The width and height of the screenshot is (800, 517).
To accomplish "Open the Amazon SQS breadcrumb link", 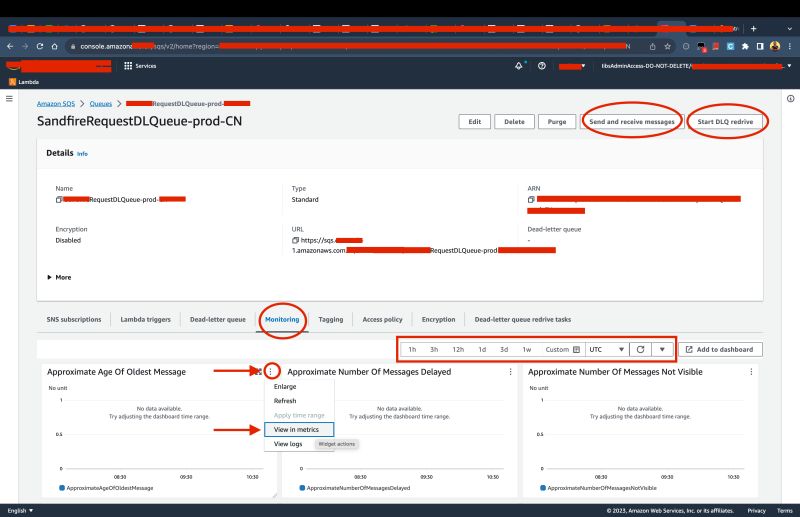I will (x=56, y=104).
